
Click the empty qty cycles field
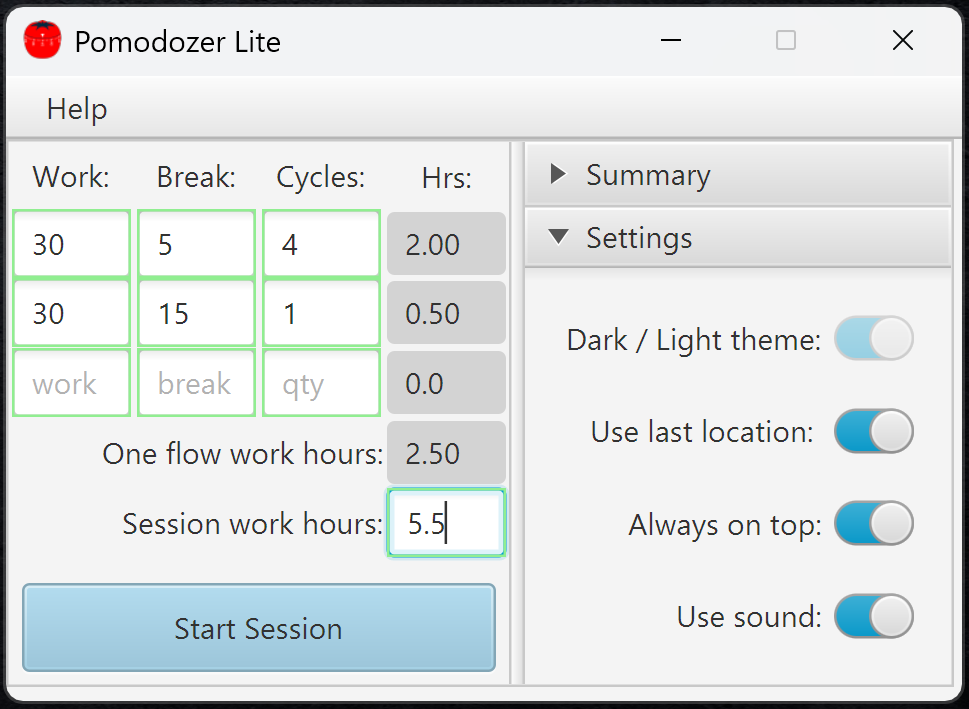pos(321,383)
